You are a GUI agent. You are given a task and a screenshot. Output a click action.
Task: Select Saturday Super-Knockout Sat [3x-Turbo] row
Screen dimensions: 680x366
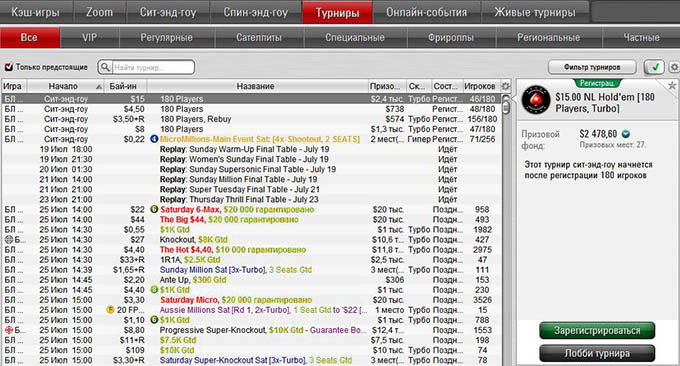coord(252,360)
